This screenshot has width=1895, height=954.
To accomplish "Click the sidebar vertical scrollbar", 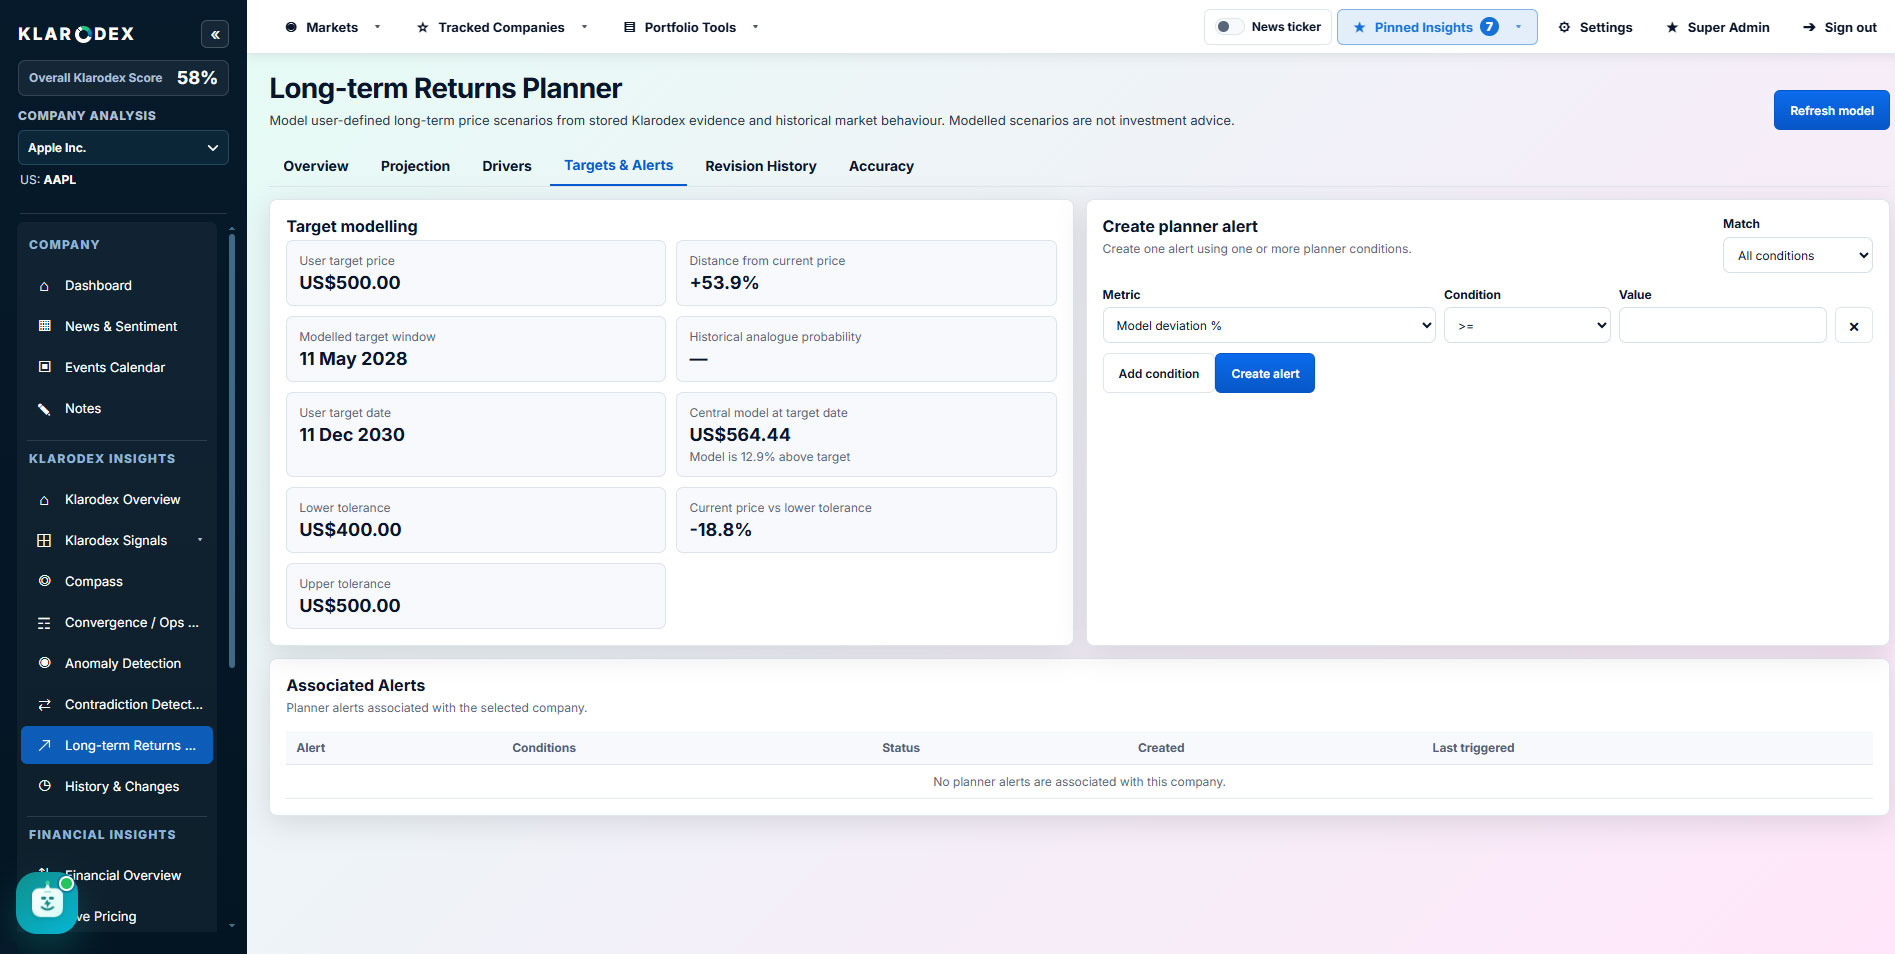I will coord(232,450).
